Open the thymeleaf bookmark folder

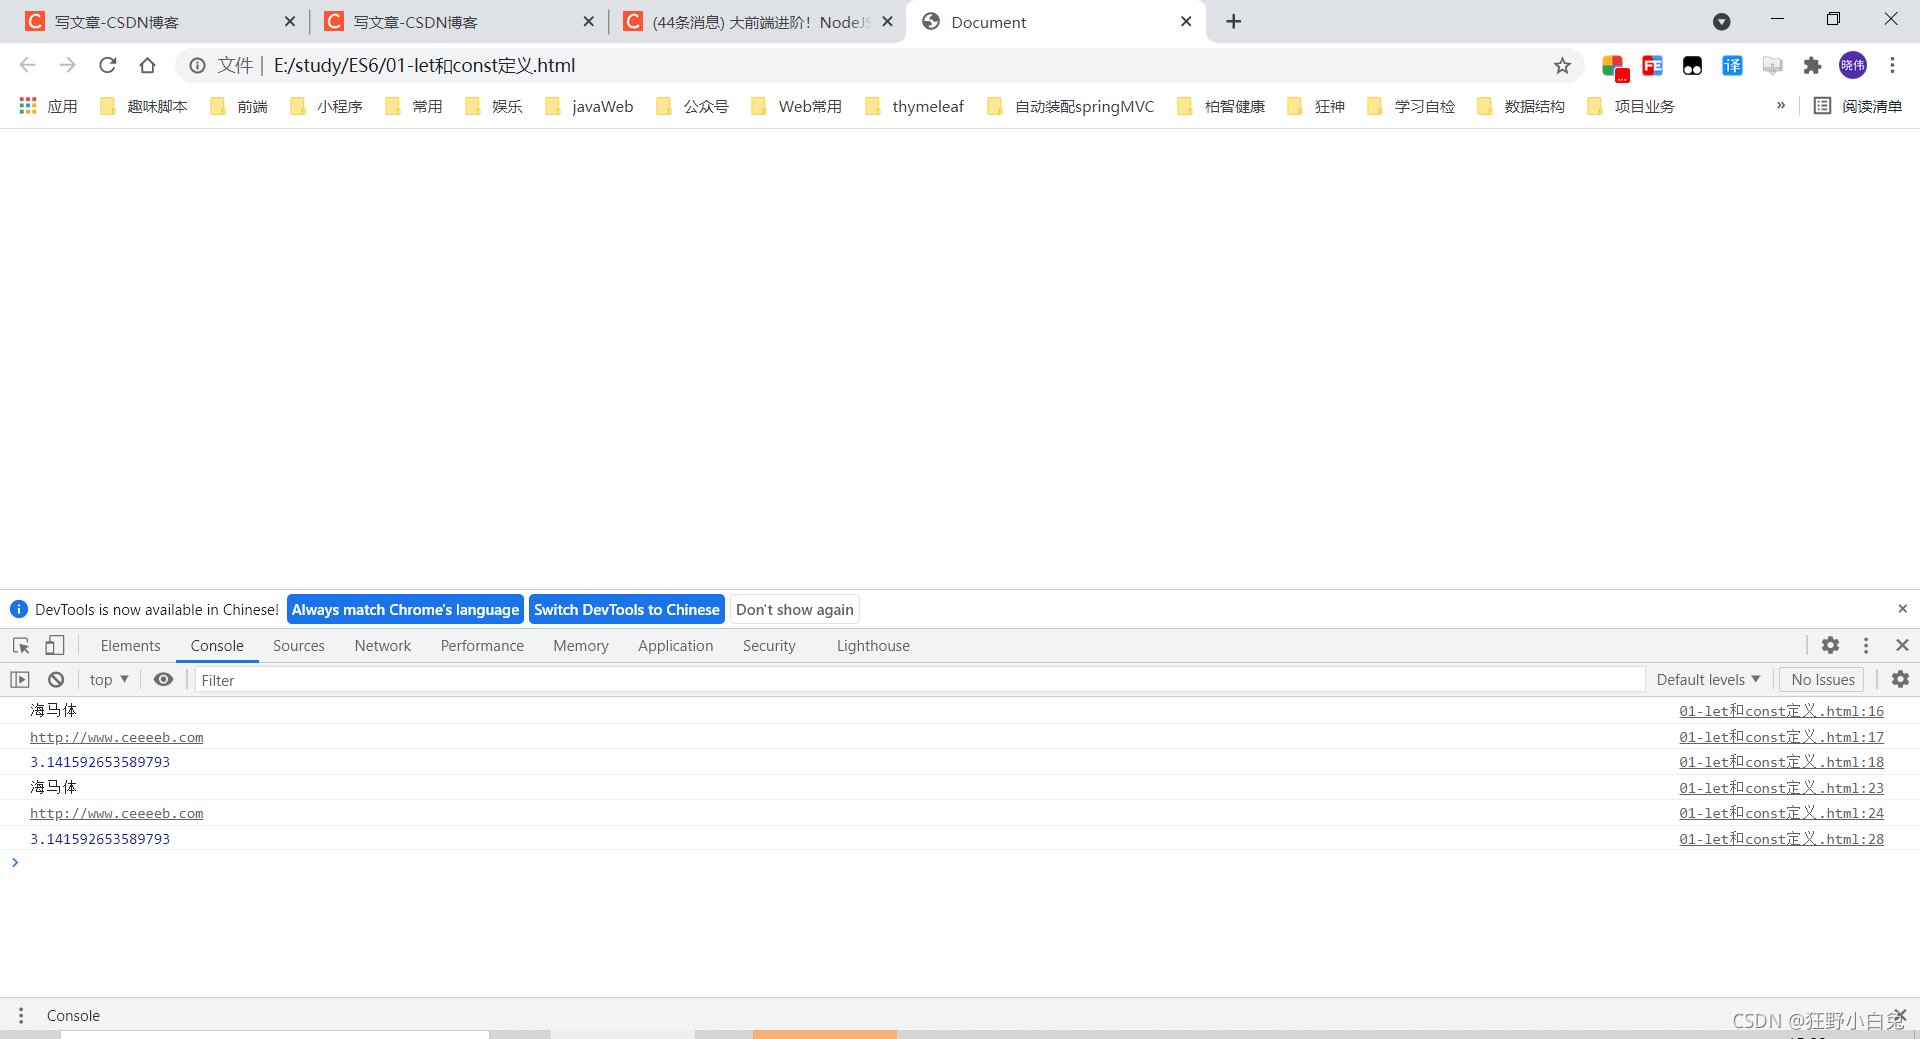(915, 106)
